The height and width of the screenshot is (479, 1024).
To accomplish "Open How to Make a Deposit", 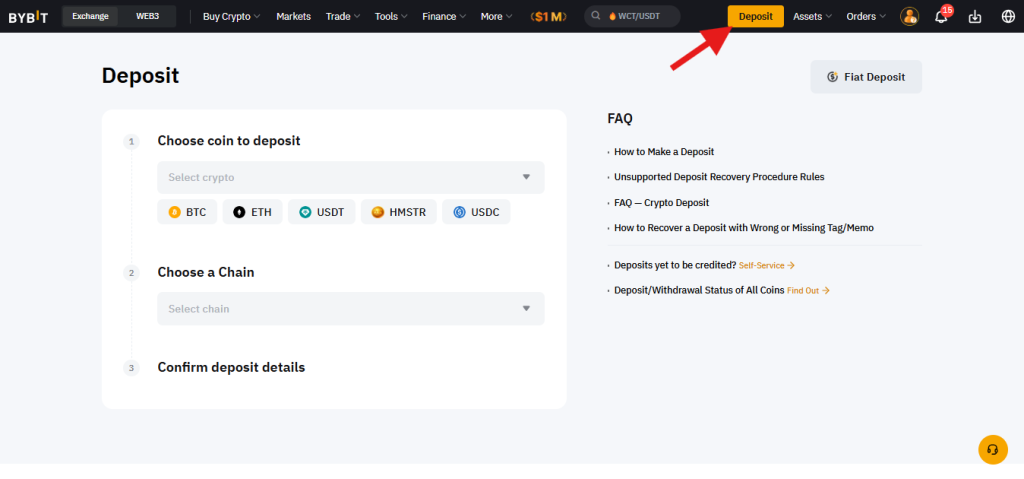I will coord(664,152).
